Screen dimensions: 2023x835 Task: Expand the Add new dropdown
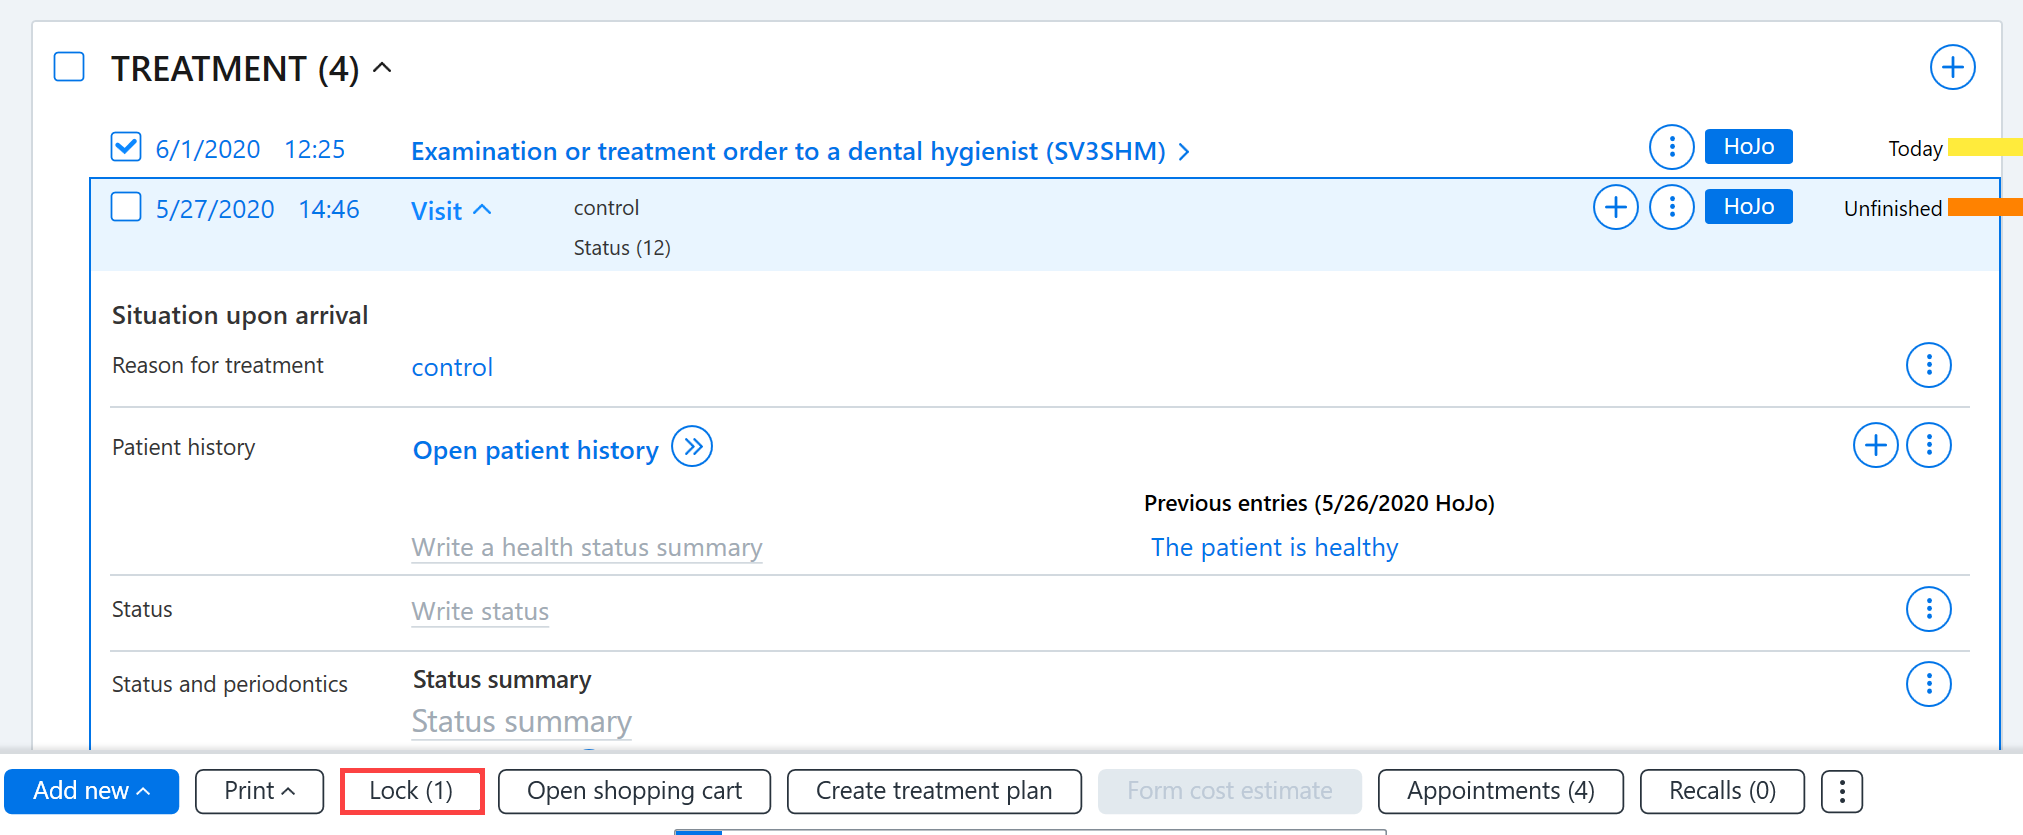tap(91, 792)
